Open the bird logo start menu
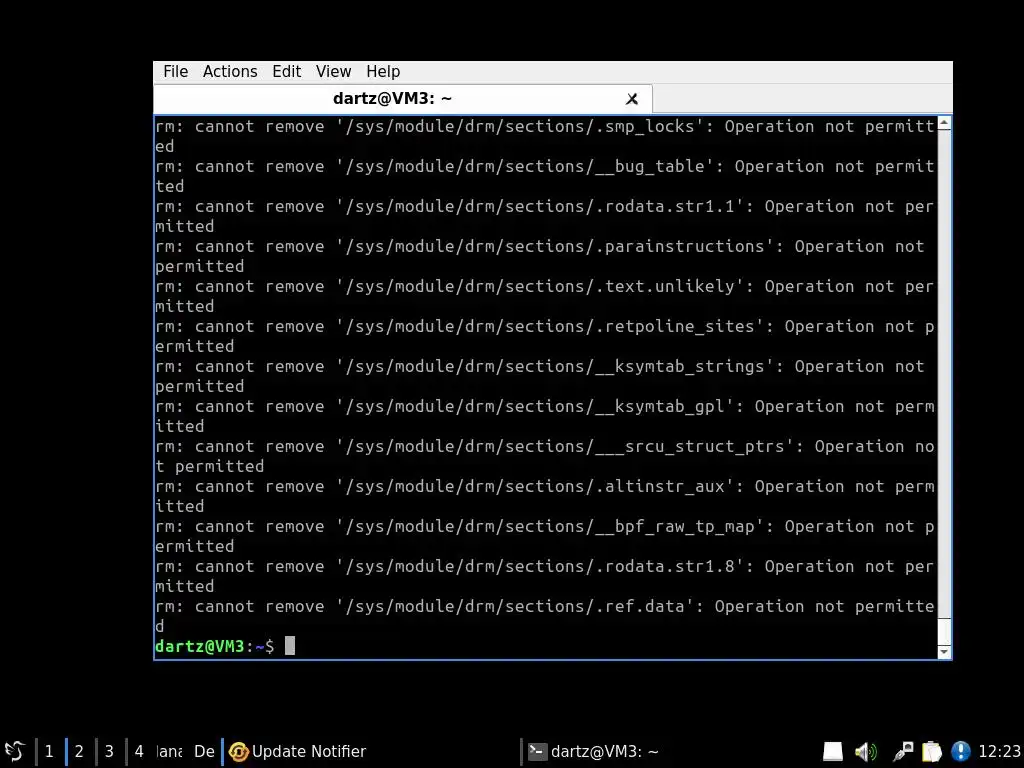 tap(14, 751)
